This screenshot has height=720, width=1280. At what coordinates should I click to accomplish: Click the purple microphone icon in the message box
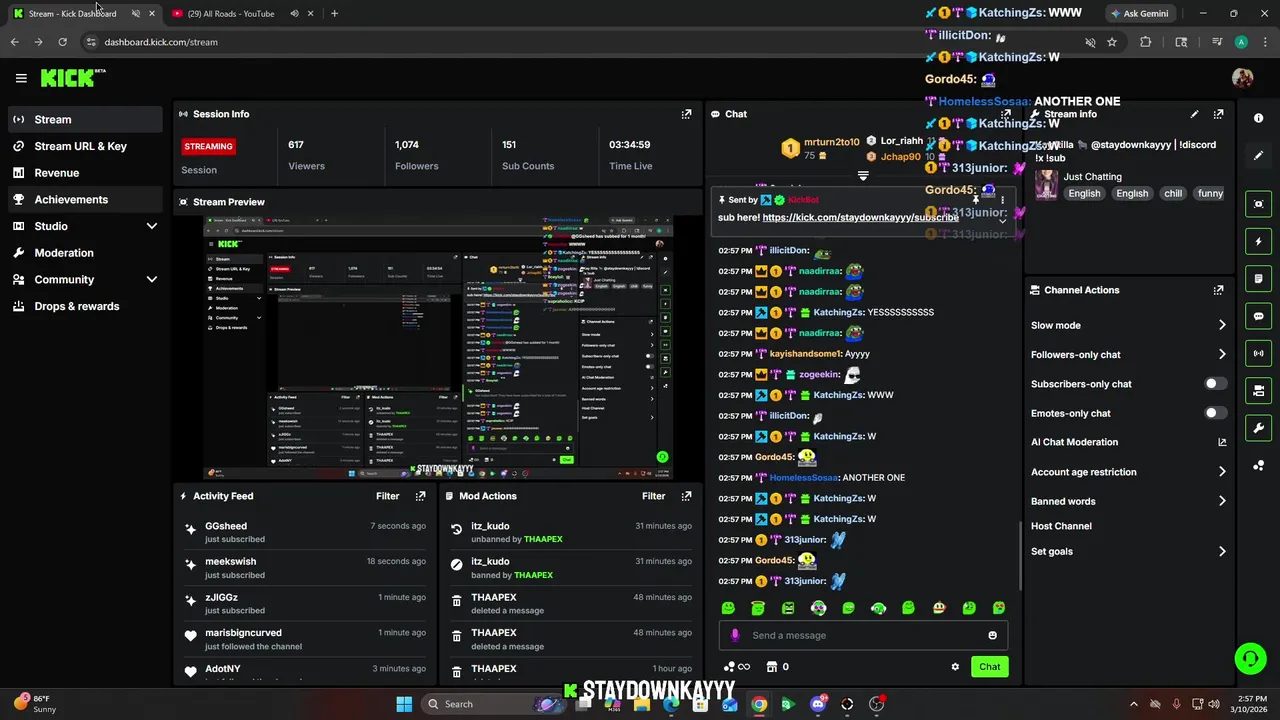735,635
